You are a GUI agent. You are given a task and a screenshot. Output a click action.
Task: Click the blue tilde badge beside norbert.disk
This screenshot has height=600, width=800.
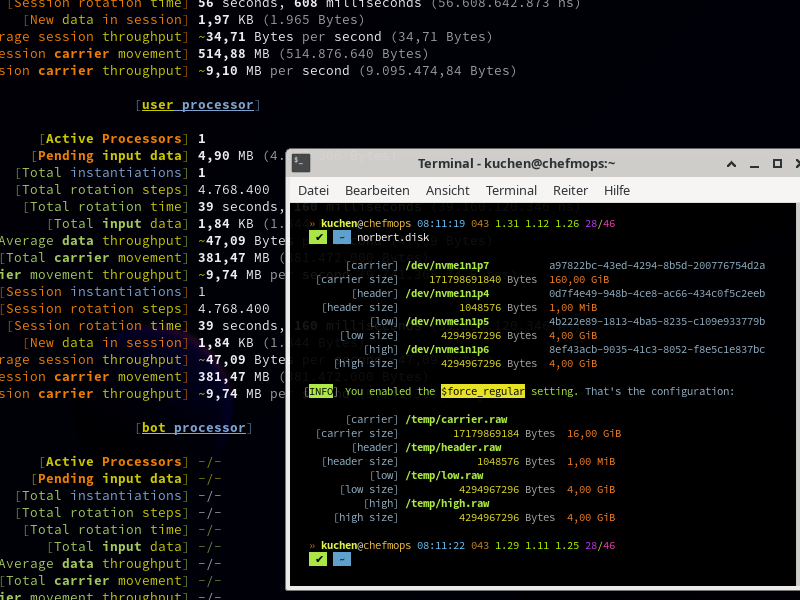[x=342, y=237]
